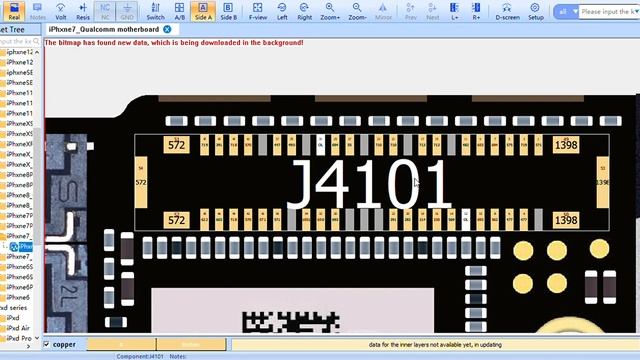640x360 pixels.
Task: Open the Notes tool in the toolbar
Action: pyautogui.click(x=38, y=11)
